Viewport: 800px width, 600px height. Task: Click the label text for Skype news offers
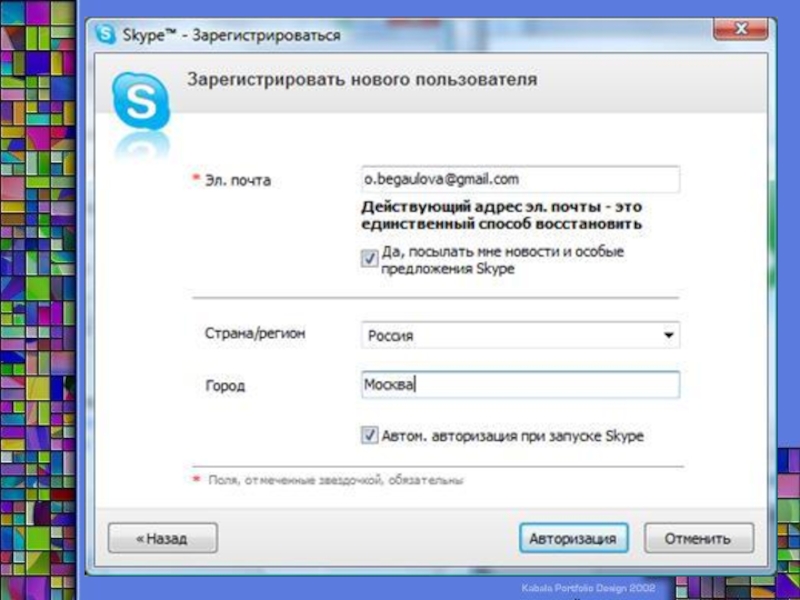(x=503, y=260)
